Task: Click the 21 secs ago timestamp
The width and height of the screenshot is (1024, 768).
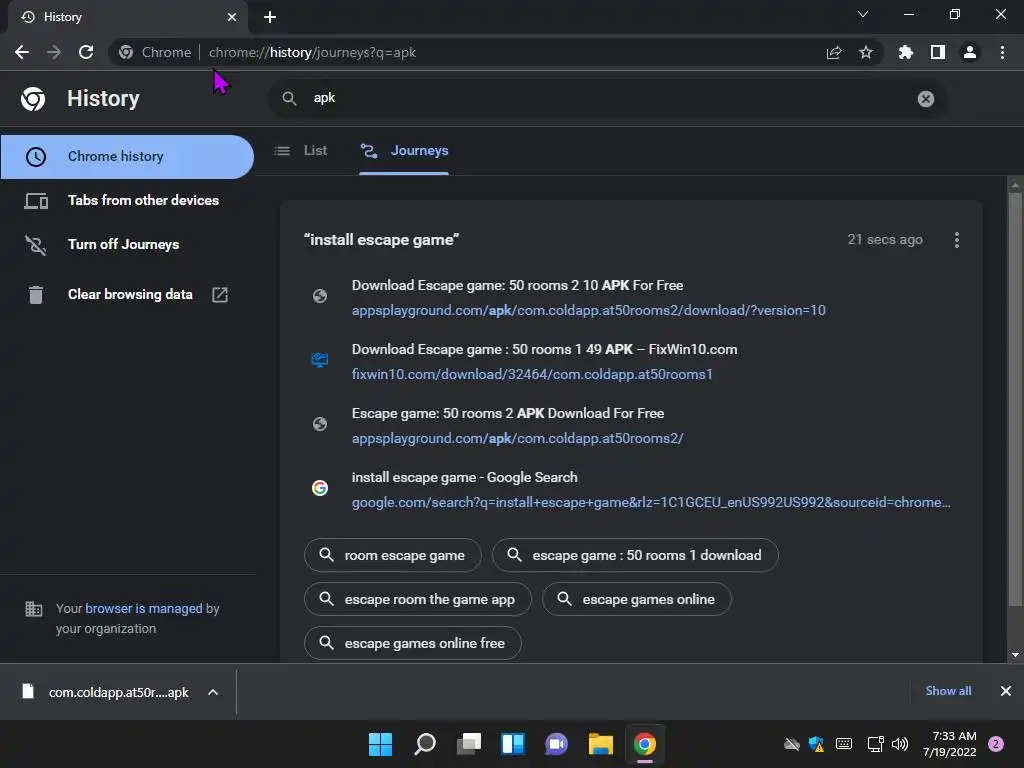Action: click(x=885, y=240)
